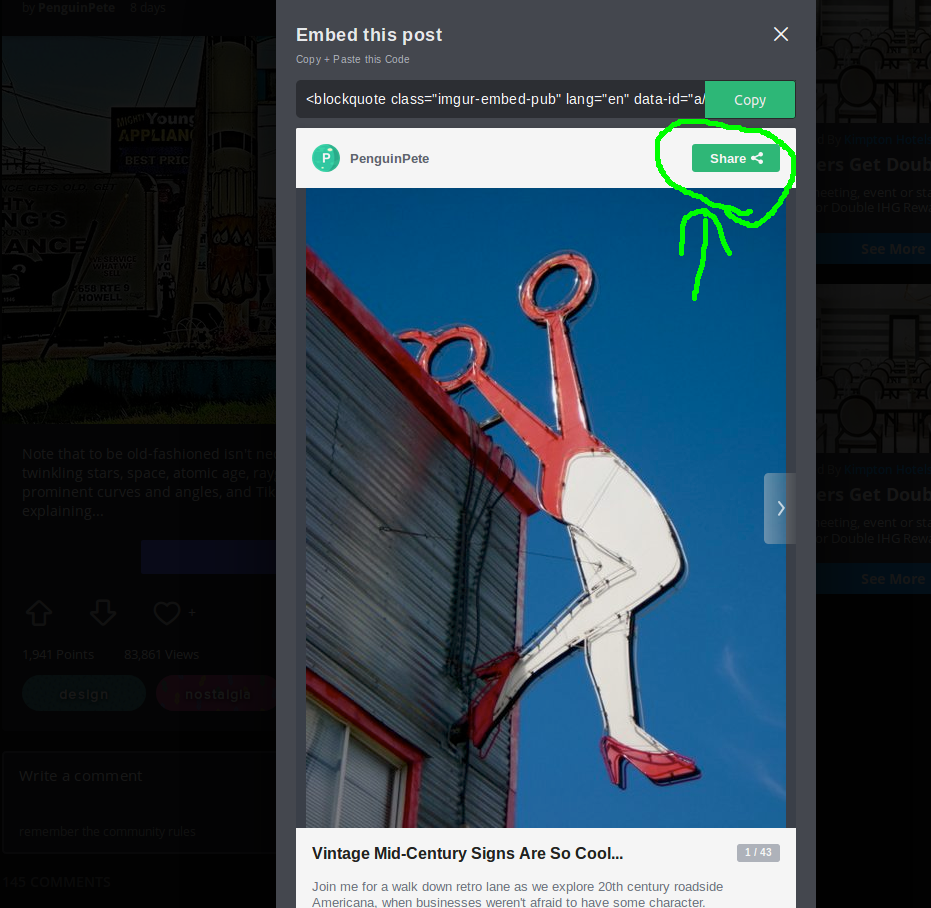
Task: Open the Vintage Mid-Century Signs title link
Action: point(467,853)
